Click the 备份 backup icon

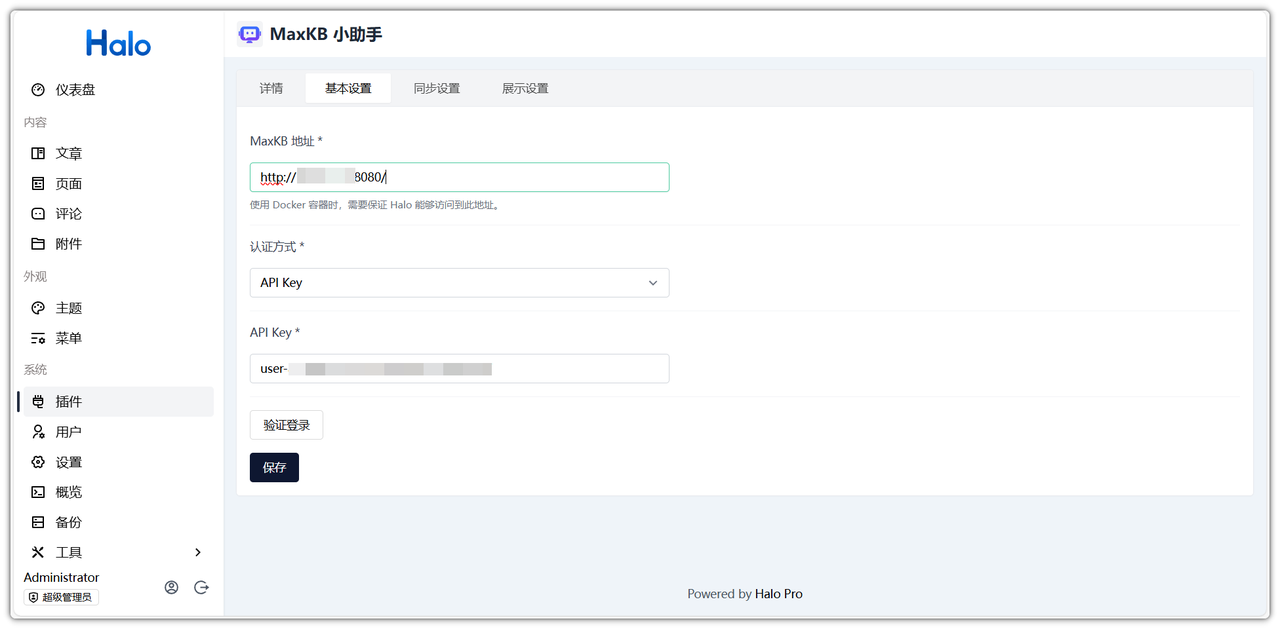(x=38, y=522)
